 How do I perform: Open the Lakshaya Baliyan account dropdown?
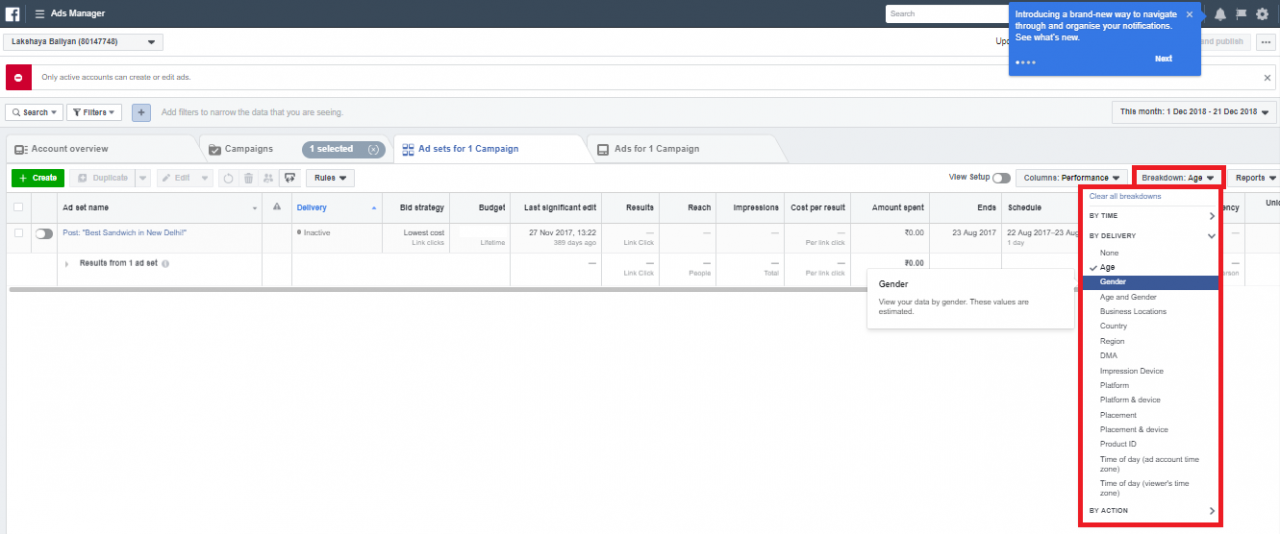(84, 42)
